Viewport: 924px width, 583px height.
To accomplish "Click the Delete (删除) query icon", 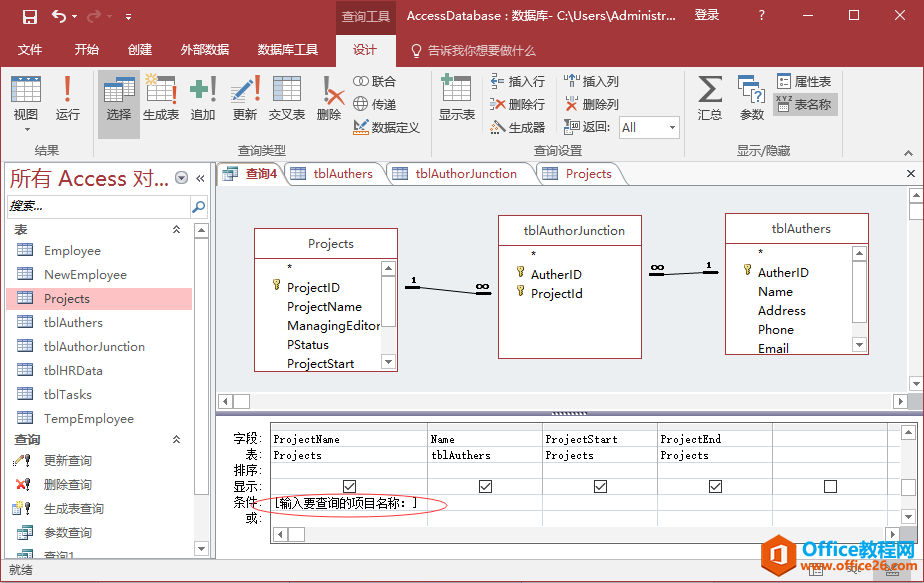I will [329, 98].
